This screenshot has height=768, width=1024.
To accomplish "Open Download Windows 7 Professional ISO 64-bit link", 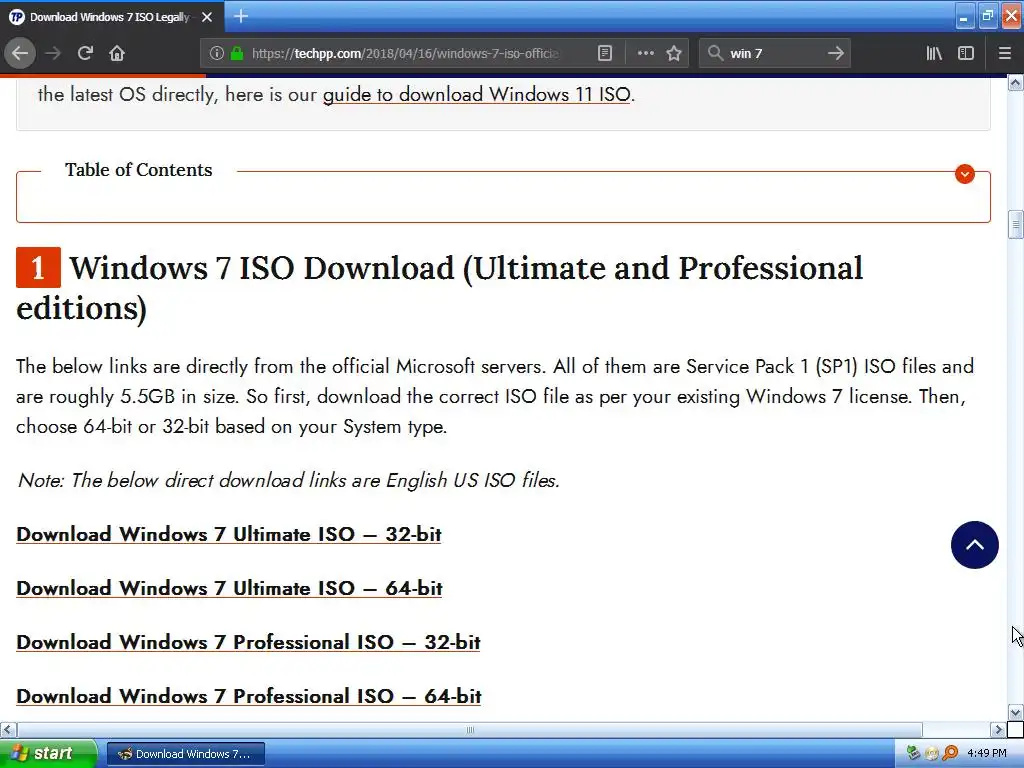I will [x=249, y=696].
